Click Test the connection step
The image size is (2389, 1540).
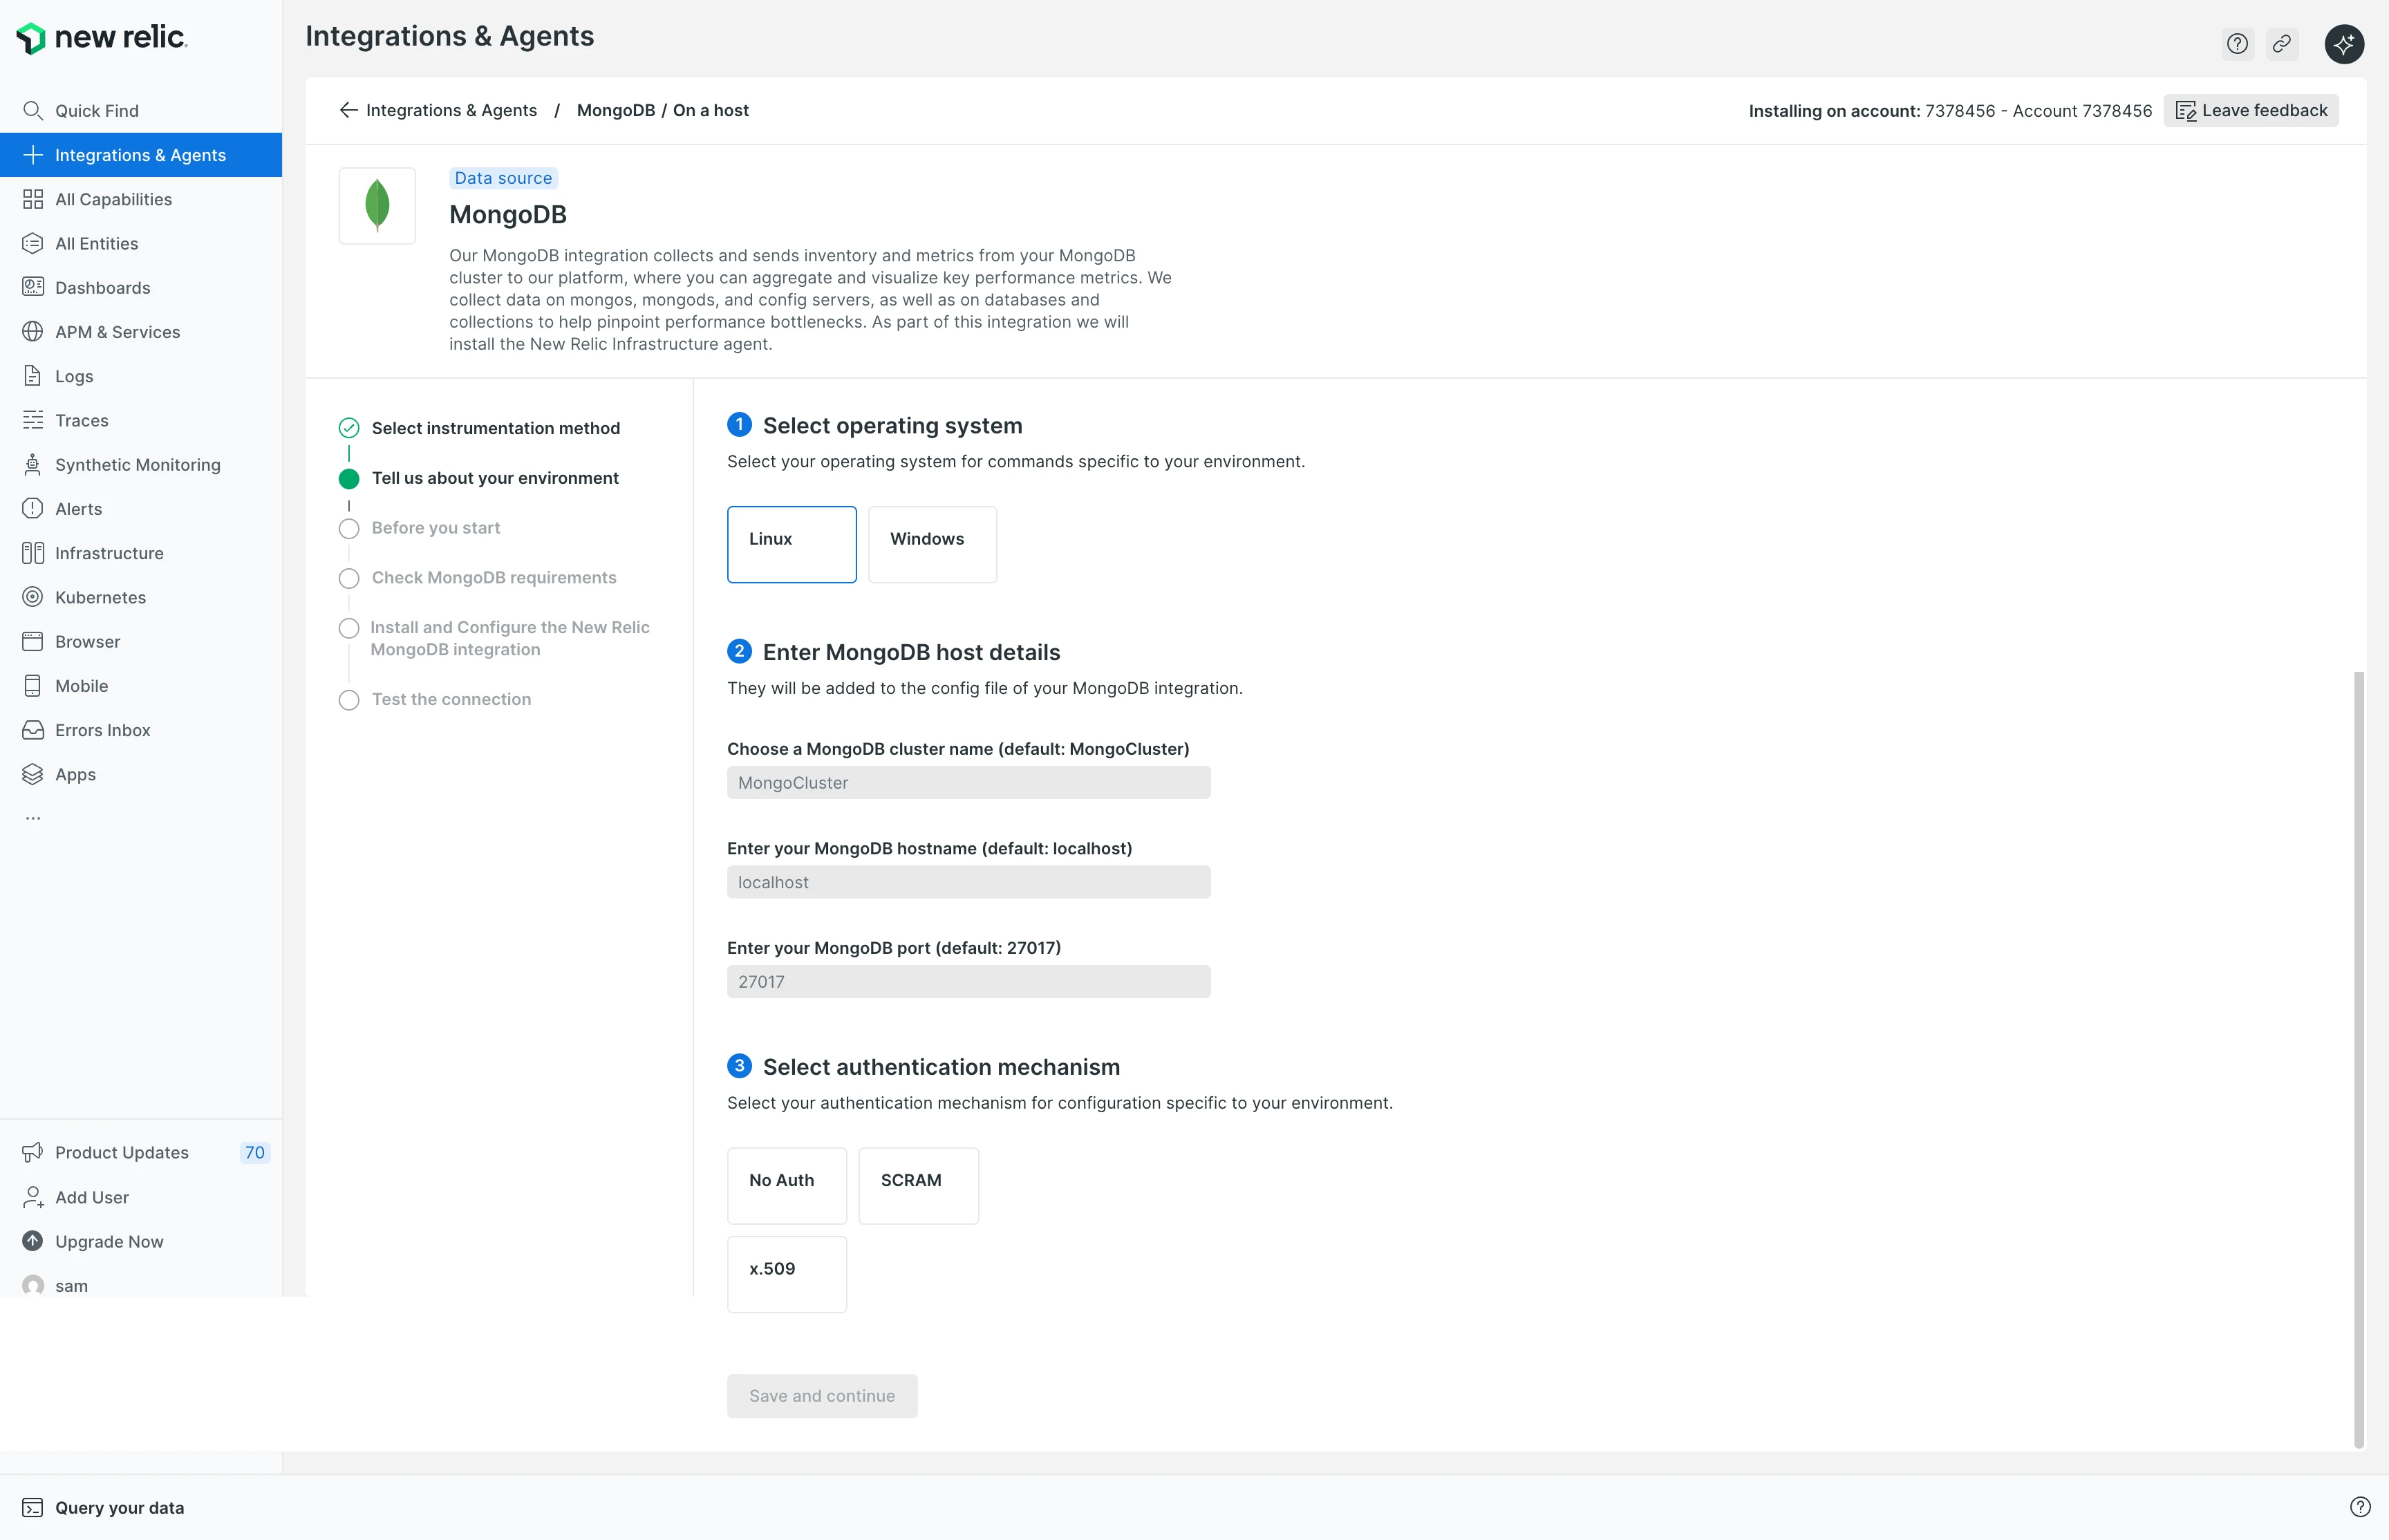451,699
